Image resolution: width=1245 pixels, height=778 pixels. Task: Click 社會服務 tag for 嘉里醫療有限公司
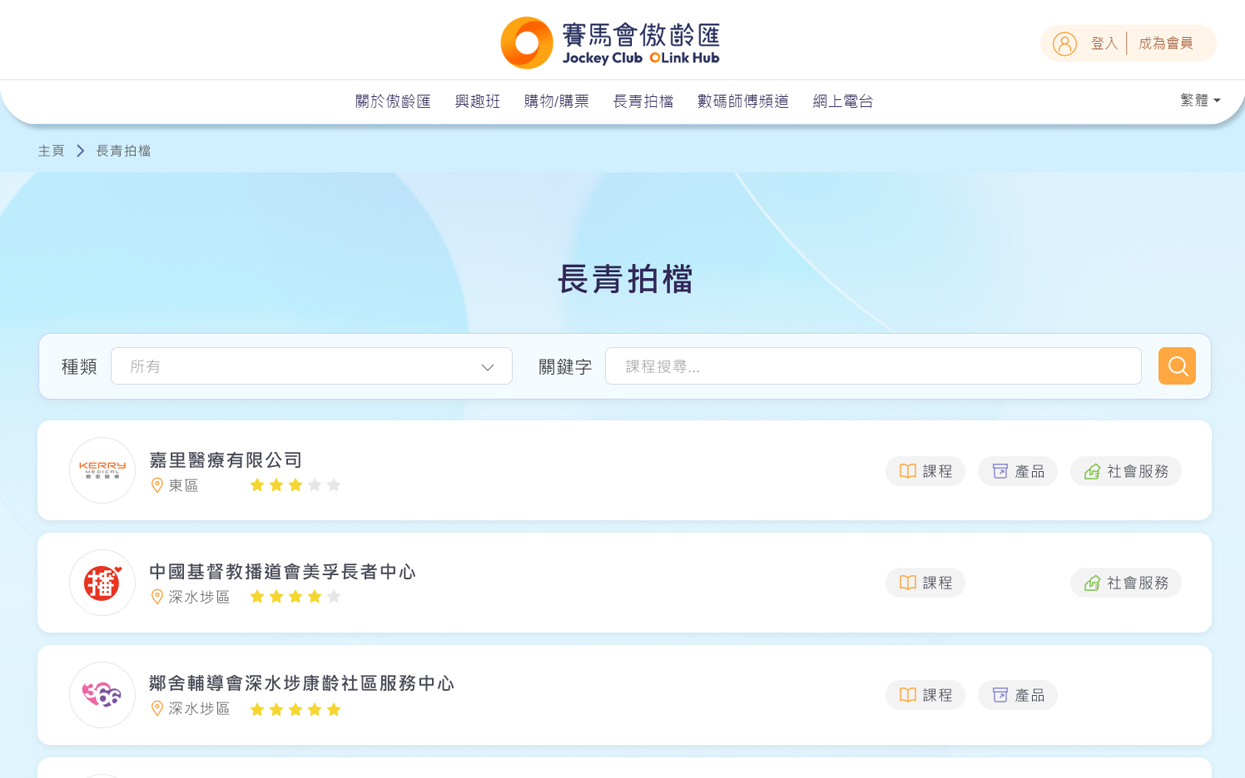click(x=1125, y=471)
